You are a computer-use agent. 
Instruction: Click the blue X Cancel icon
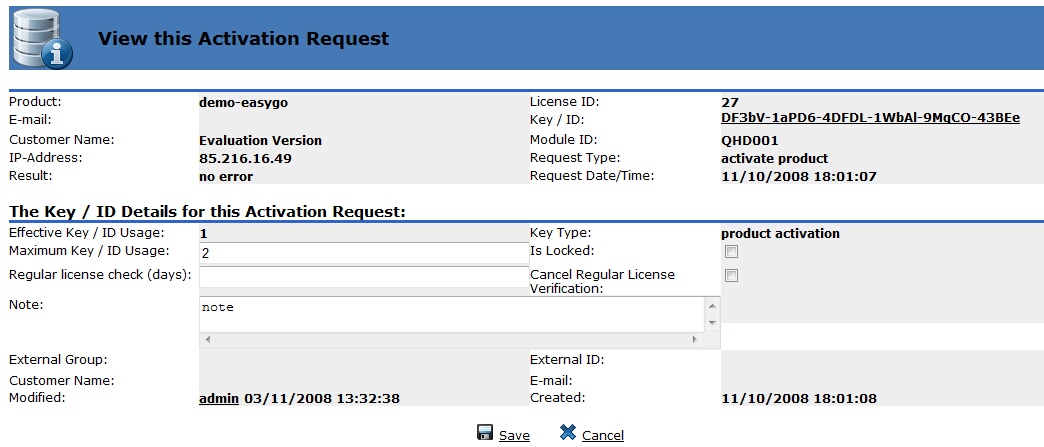(567, 433)
